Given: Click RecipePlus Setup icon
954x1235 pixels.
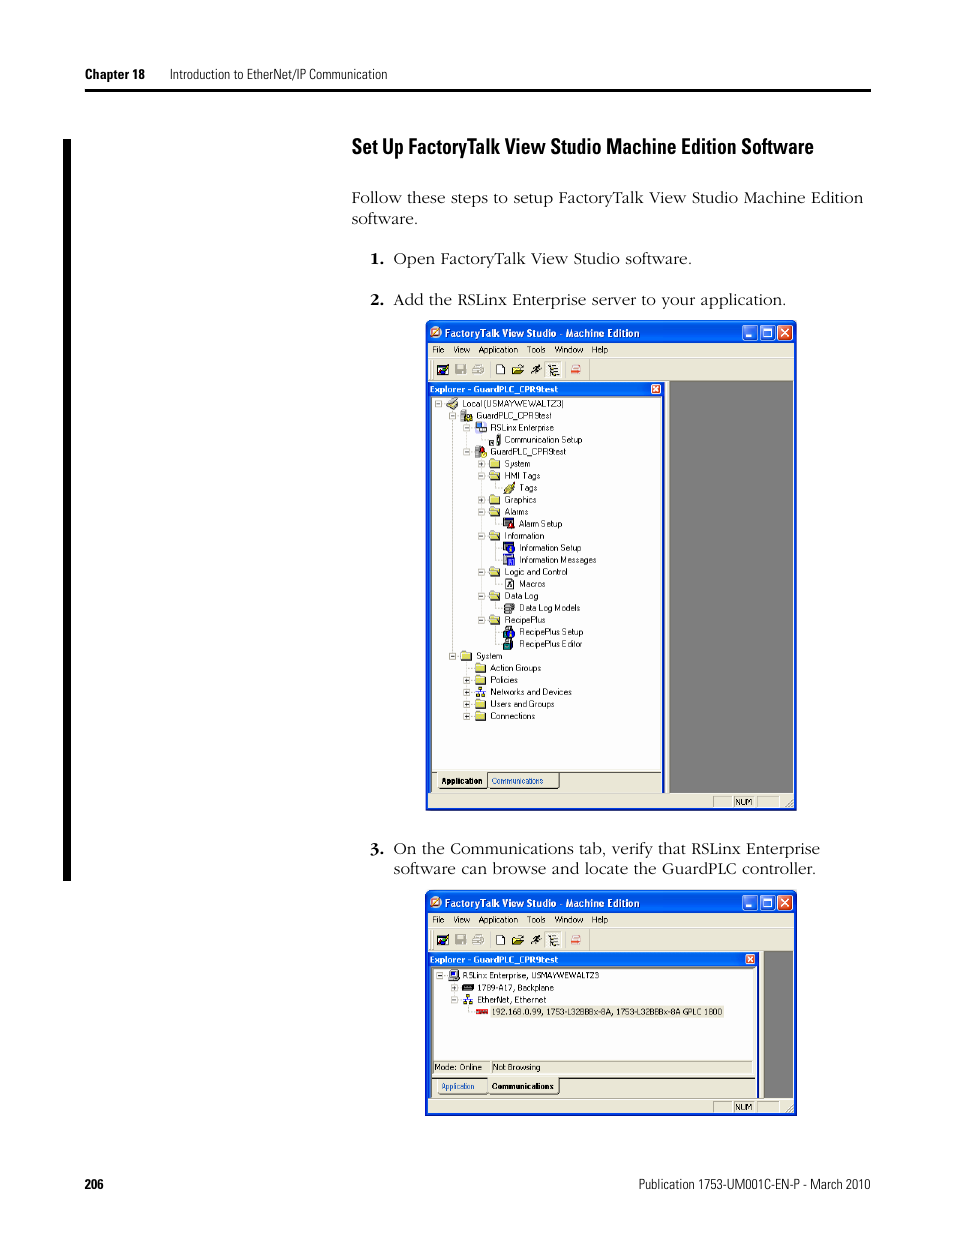Looking at the screenshot, I should [509, 632].
